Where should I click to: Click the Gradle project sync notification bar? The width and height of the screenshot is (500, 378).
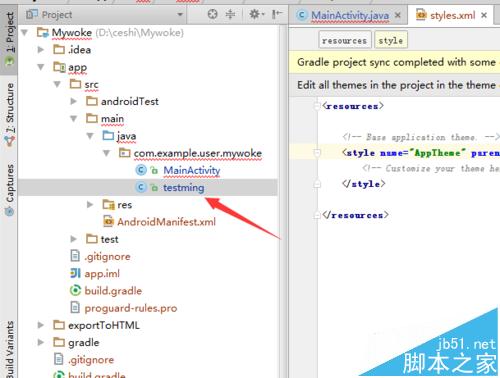(x=395, y=62)
